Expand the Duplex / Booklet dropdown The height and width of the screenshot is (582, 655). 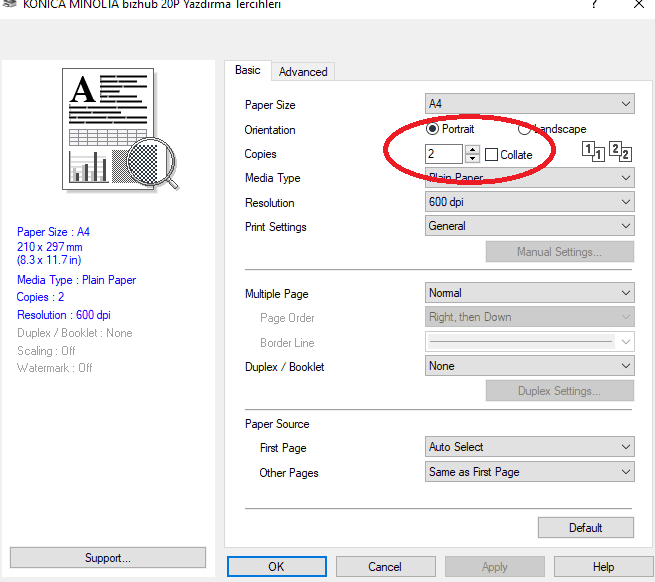(x=529, y=366)
